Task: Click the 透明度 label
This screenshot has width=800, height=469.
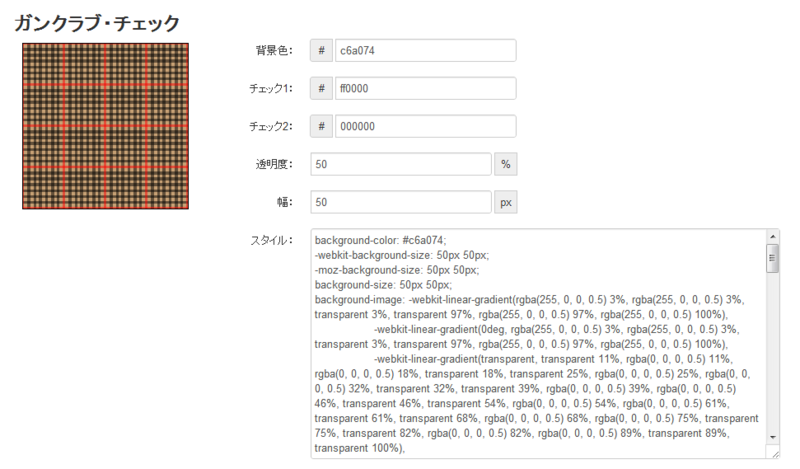Action: 274,164
